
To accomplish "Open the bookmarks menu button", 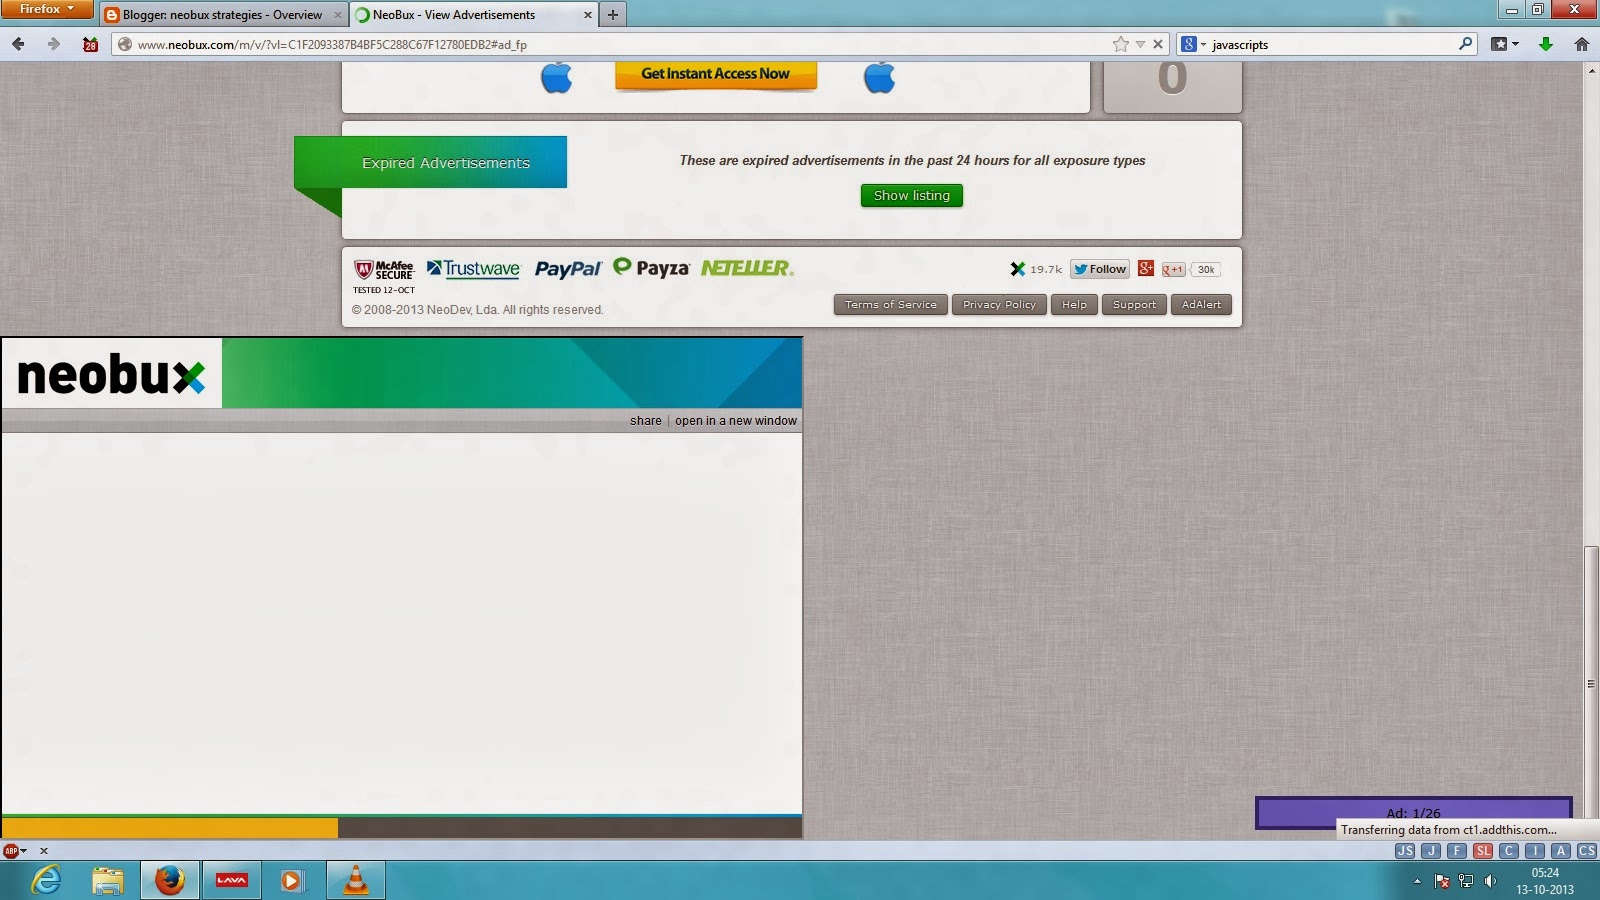I will click(1504, 44).
